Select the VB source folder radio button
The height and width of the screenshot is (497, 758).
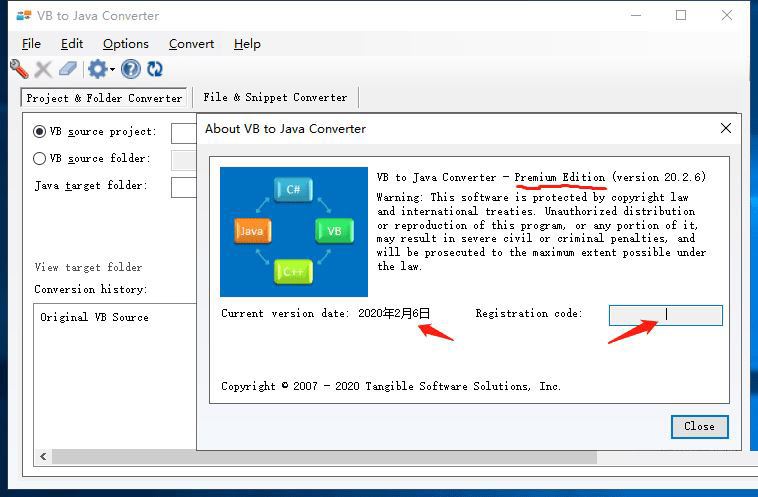(x=40, y=159)
